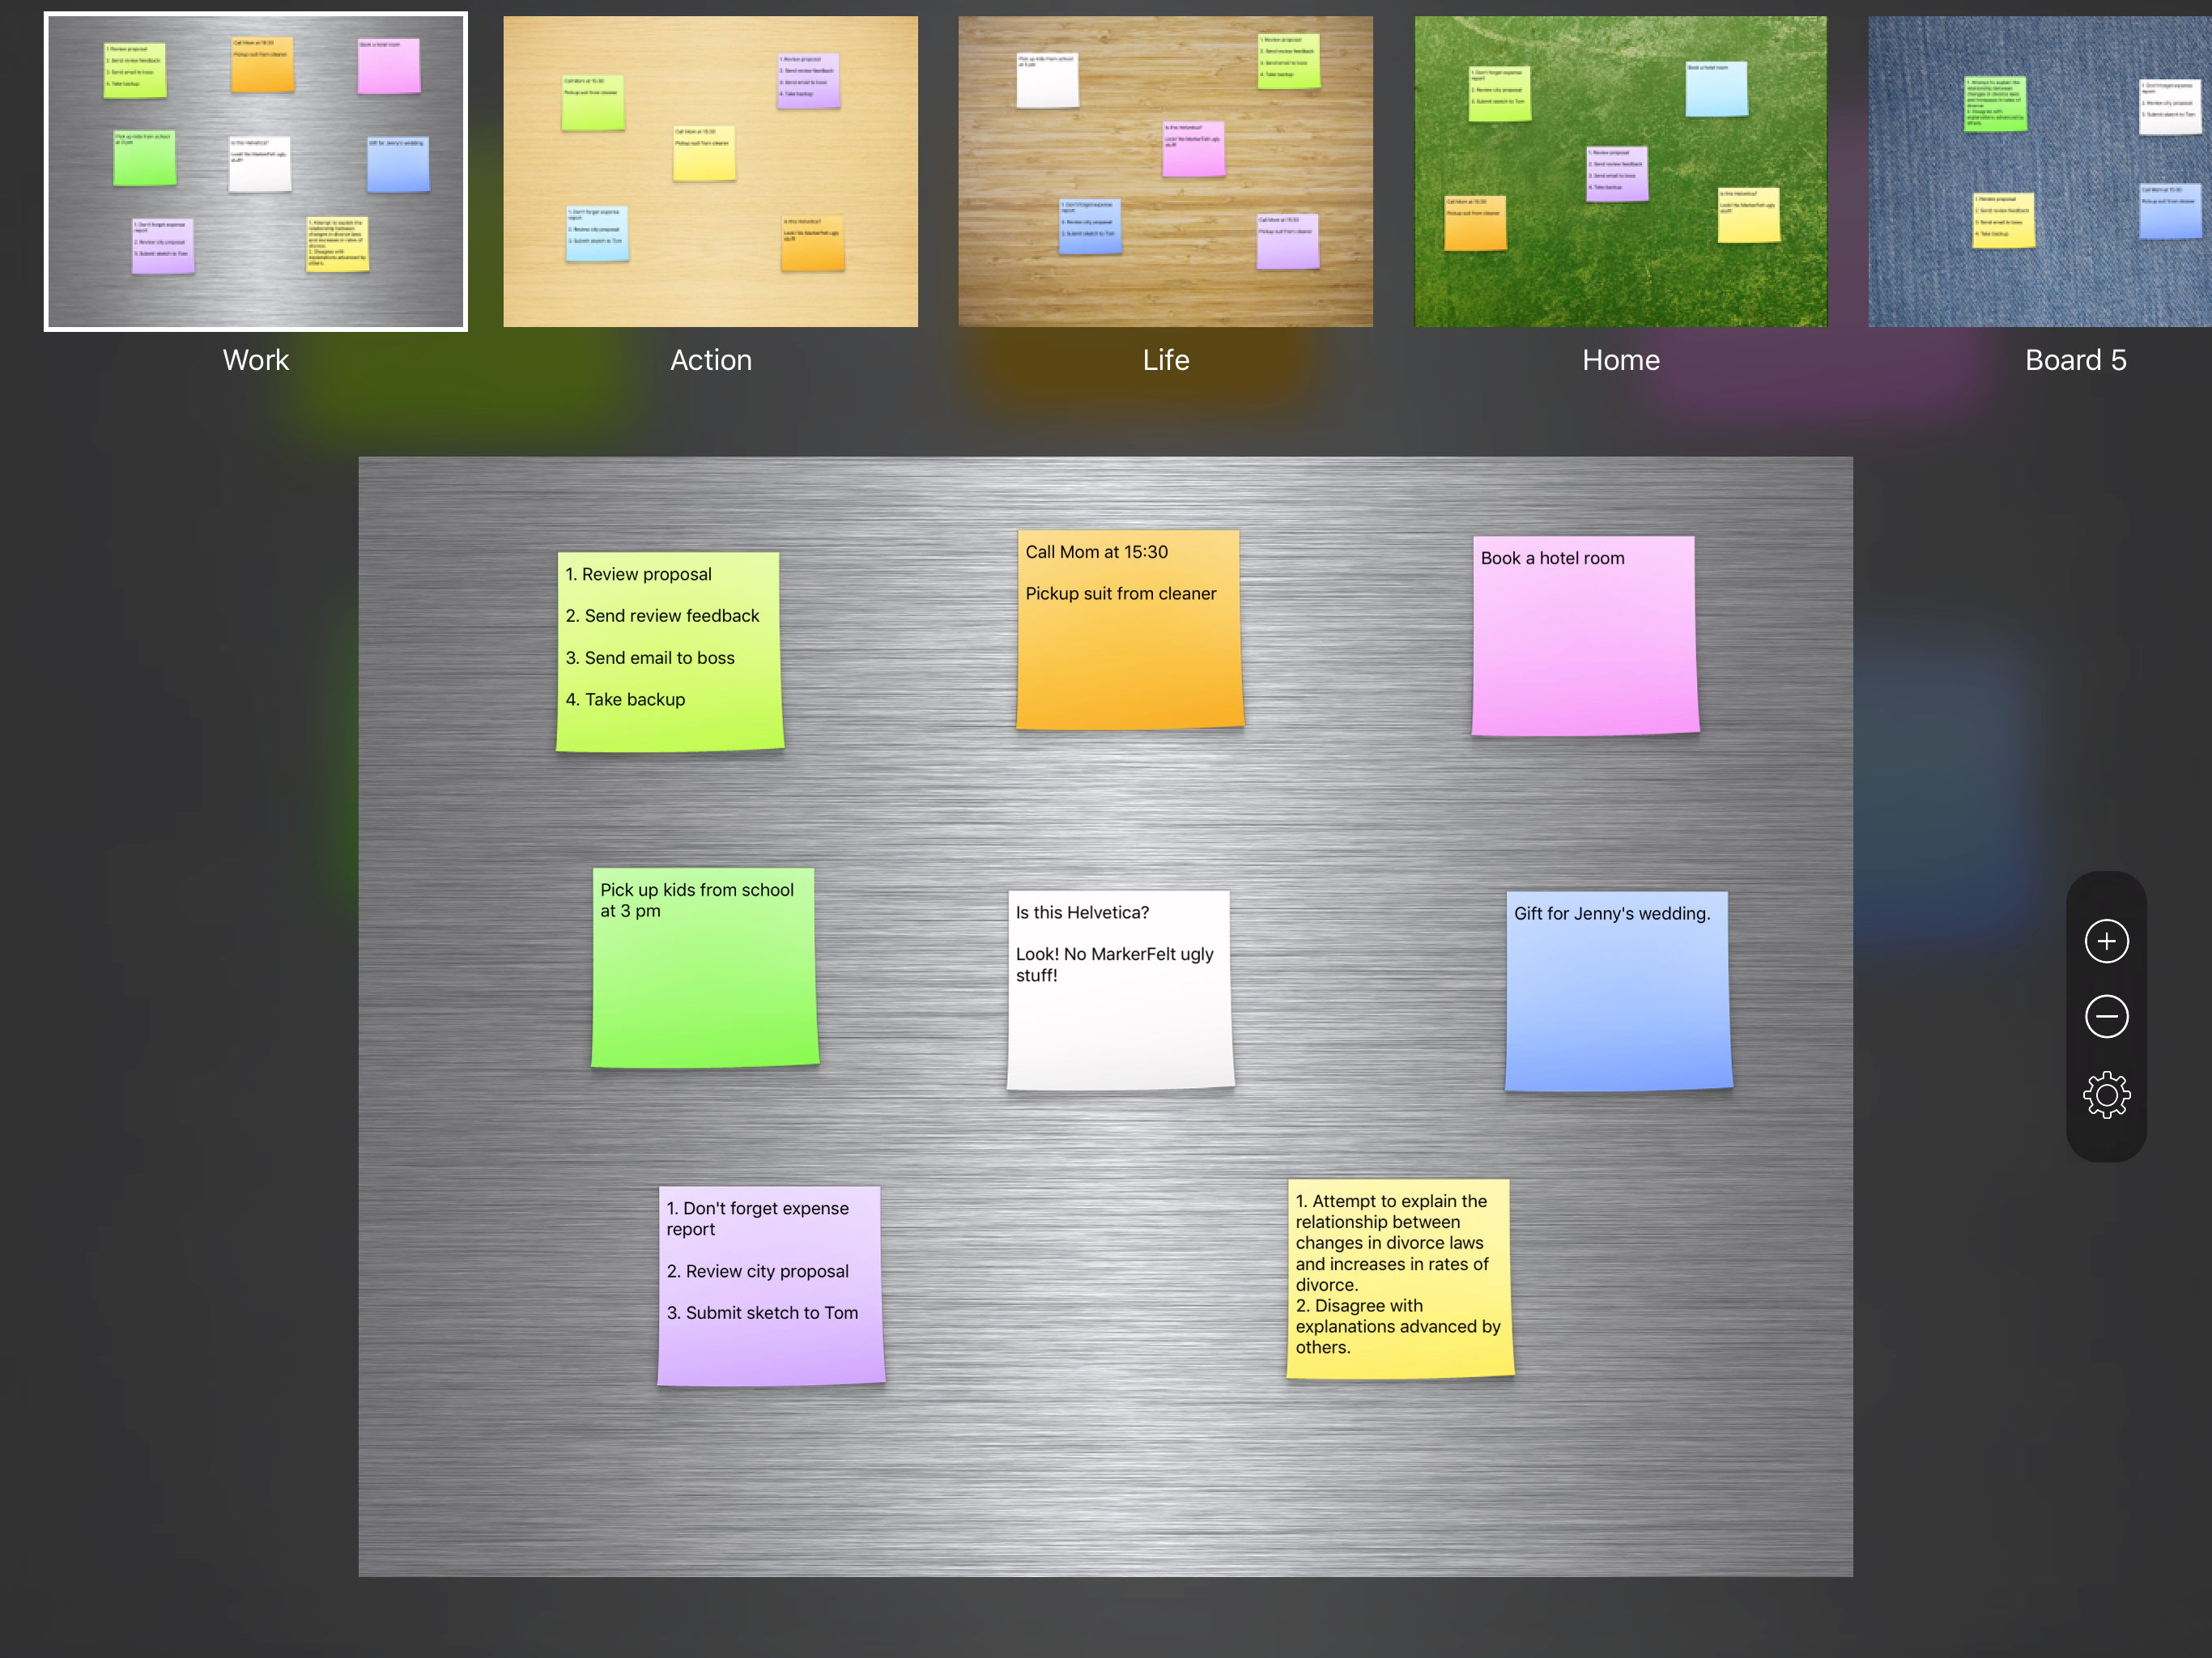2212x1658 pixels.
Task: Open the settings gear icon
Action: tap(2106, 1095)
